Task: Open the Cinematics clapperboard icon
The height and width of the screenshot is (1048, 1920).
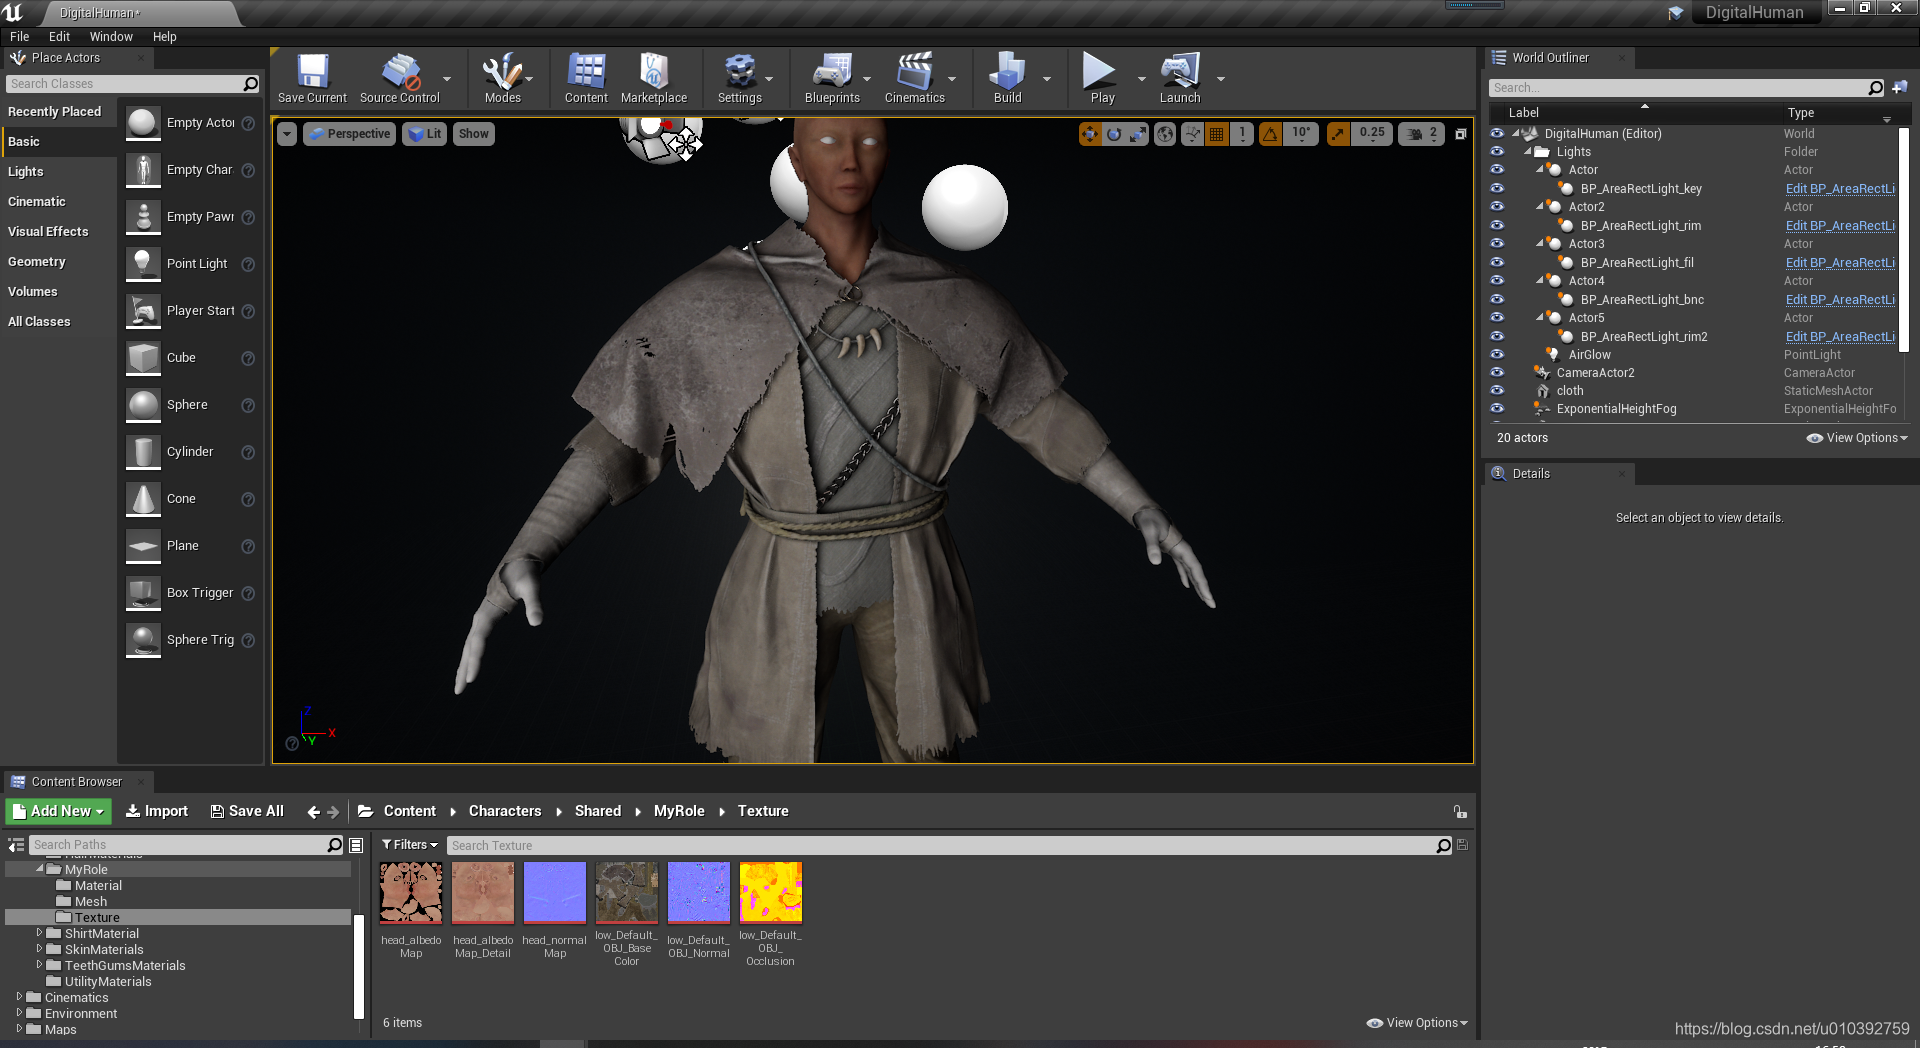Action: (914, 72)
